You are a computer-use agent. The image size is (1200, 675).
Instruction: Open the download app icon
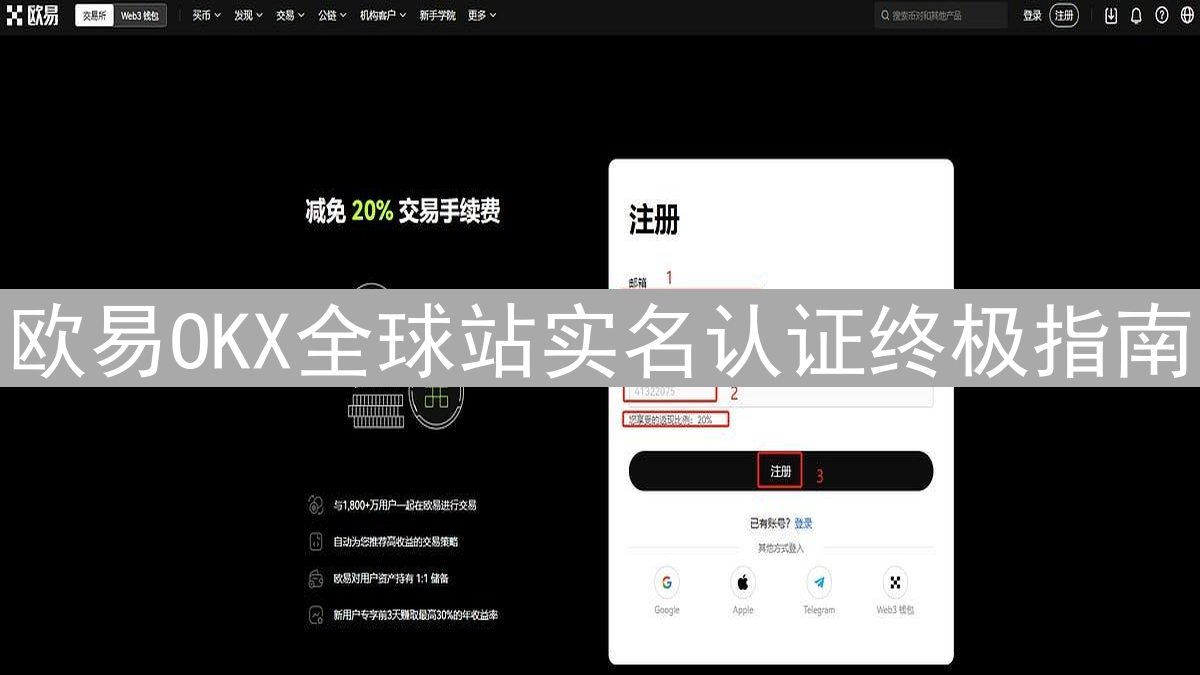pyautogui.click(x=1111, y=15)
